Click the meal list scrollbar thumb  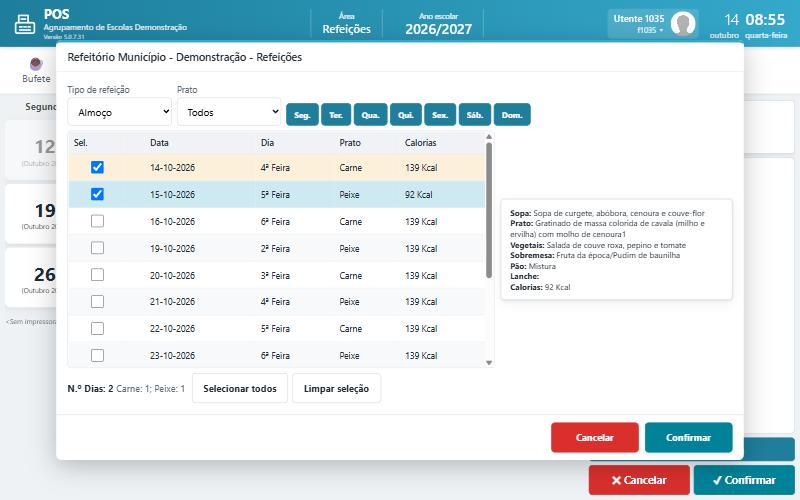point(489,210)
